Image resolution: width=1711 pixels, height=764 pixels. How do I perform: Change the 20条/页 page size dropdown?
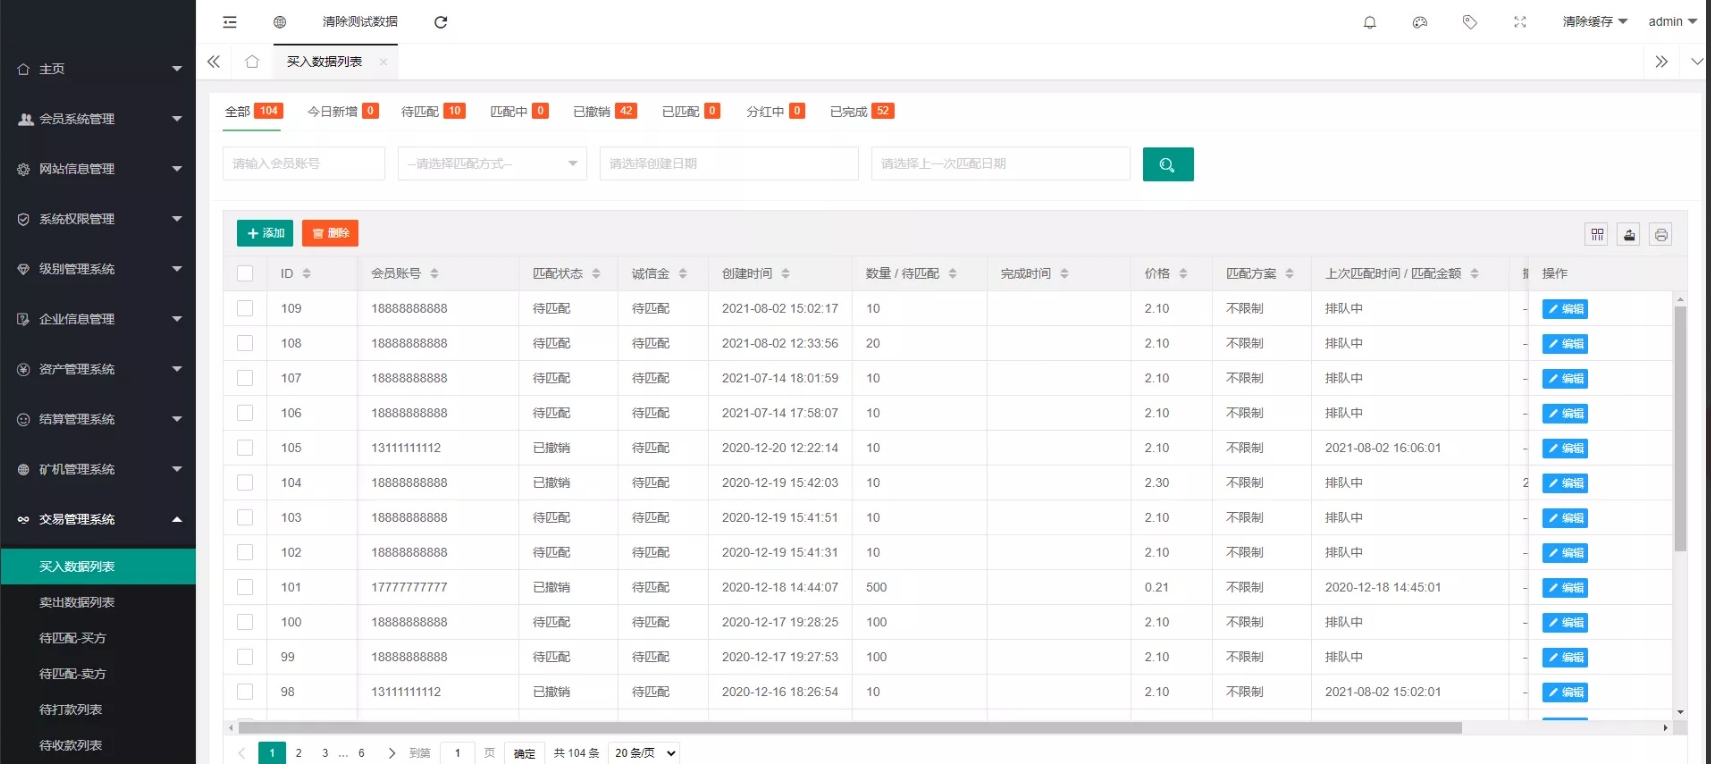645,753
